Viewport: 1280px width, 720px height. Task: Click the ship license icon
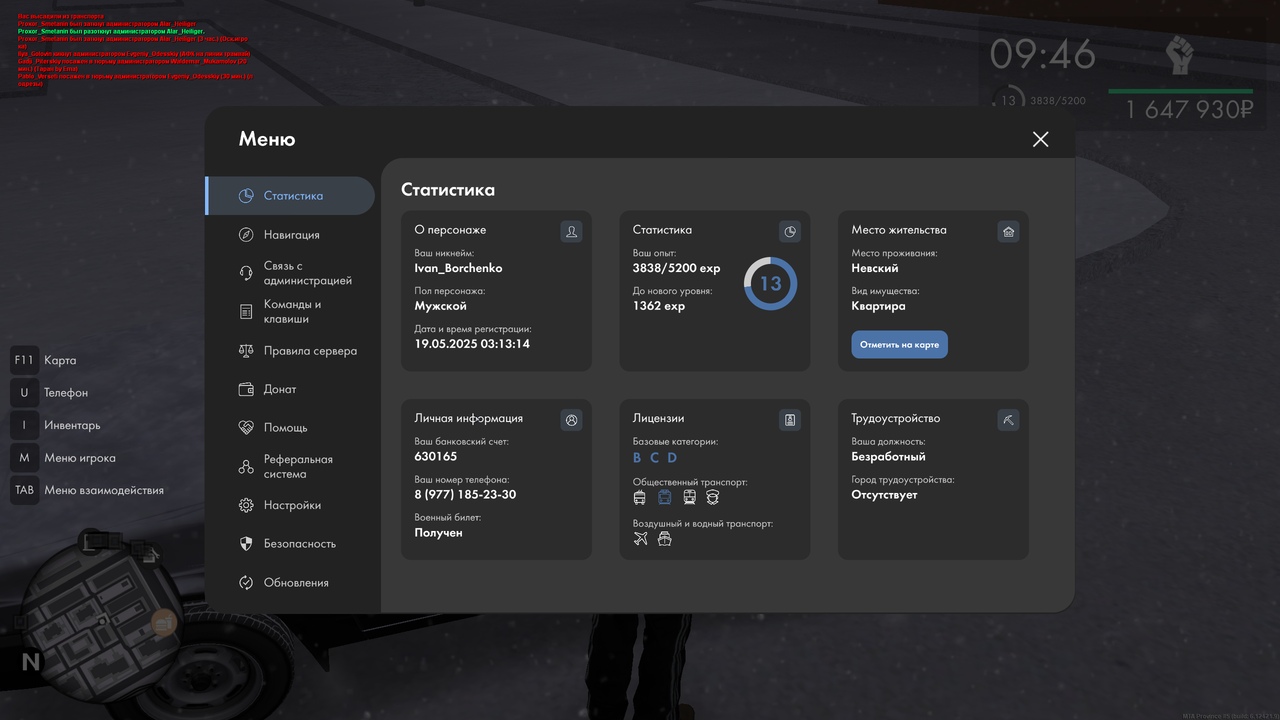pos(665,539)
